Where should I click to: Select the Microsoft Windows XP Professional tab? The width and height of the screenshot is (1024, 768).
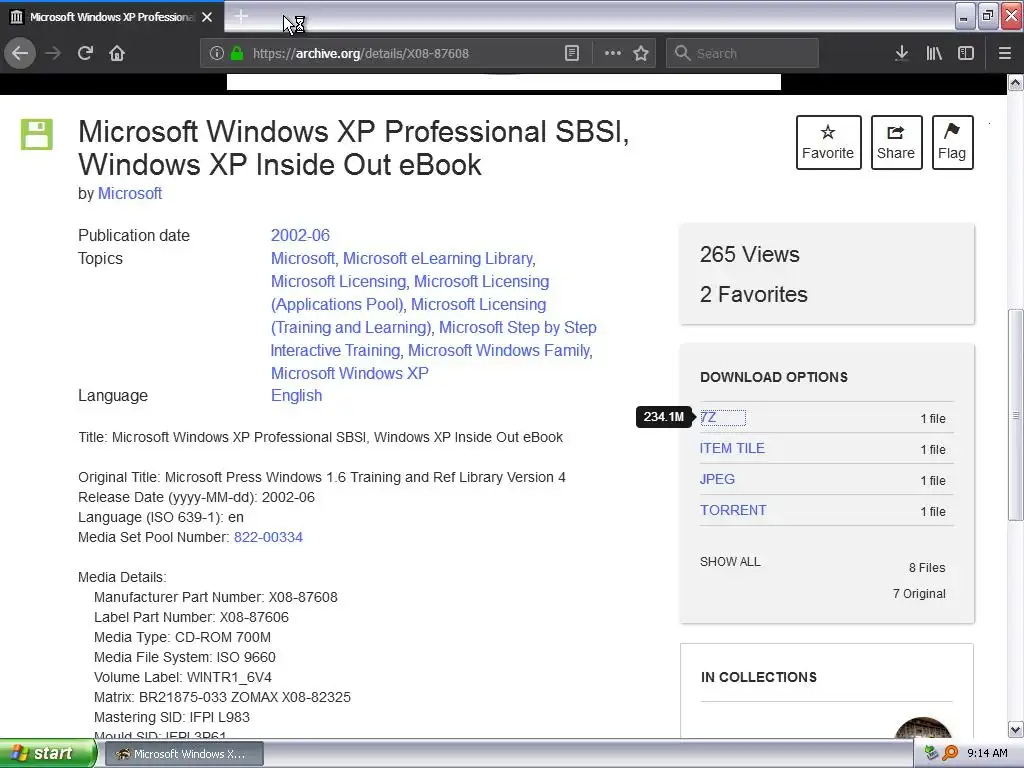pos(112,17)
